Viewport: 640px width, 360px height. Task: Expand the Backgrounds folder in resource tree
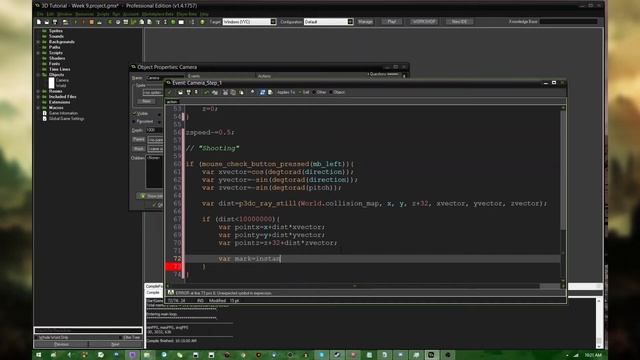(38, 42)
